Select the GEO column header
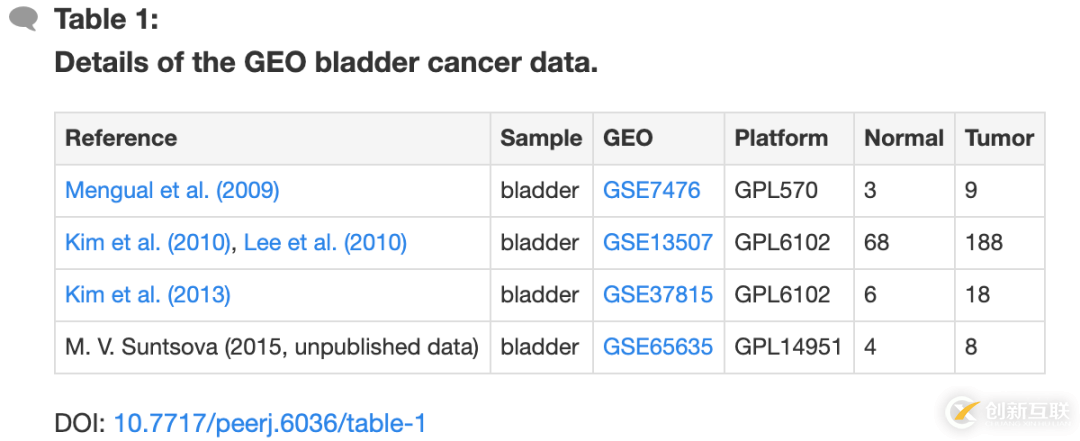Image resolution: width=1080 pixels, height=441 pixels. [x=628, y=138]
